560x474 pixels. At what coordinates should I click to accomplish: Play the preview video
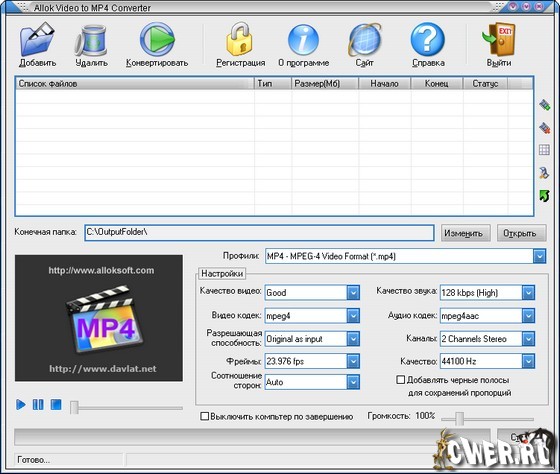(21, 405)
